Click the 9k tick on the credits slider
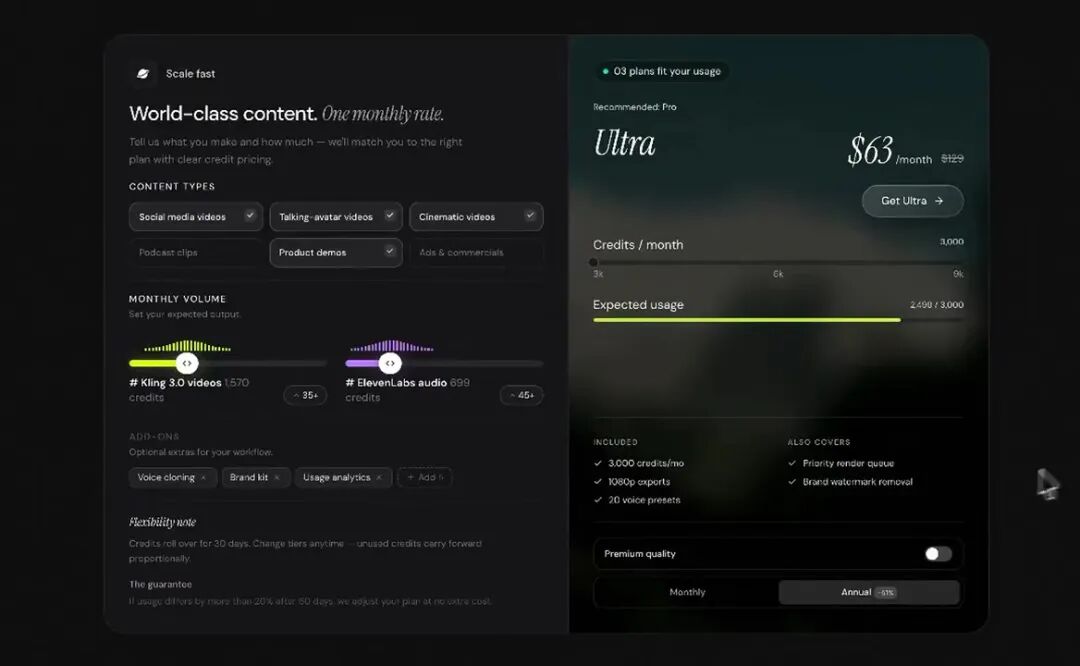This screenshot has height=666, width=1080. (x=958, y=274)
